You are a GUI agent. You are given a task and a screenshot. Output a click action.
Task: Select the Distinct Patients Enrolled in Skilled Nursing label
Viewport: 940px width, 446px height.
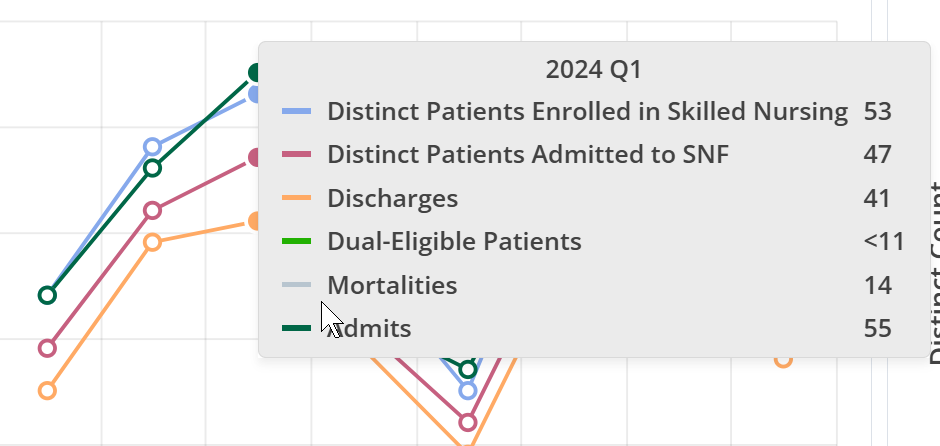pos(587,112)
